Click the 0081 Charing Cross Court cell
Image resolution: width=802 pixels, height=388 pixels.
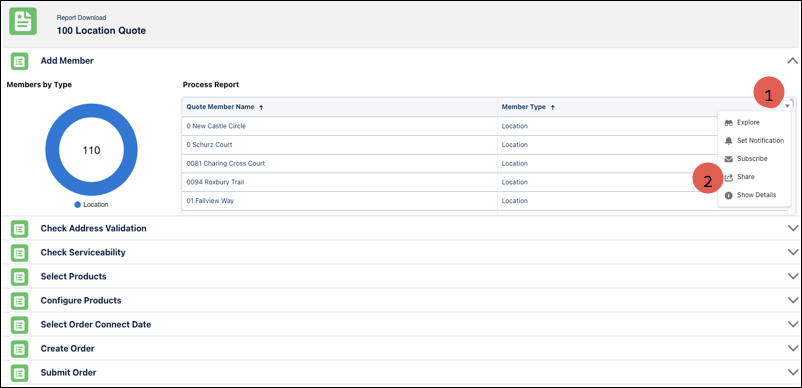coord(340,164)
